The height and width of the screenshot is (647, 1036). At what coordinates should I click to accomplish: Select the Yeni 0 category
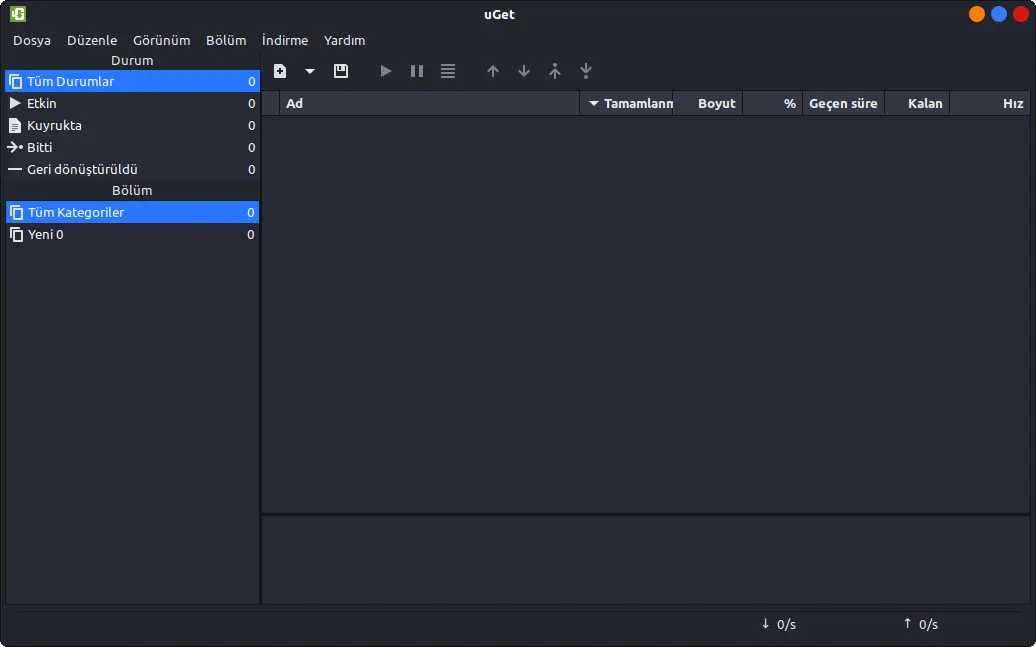point(132,234)
